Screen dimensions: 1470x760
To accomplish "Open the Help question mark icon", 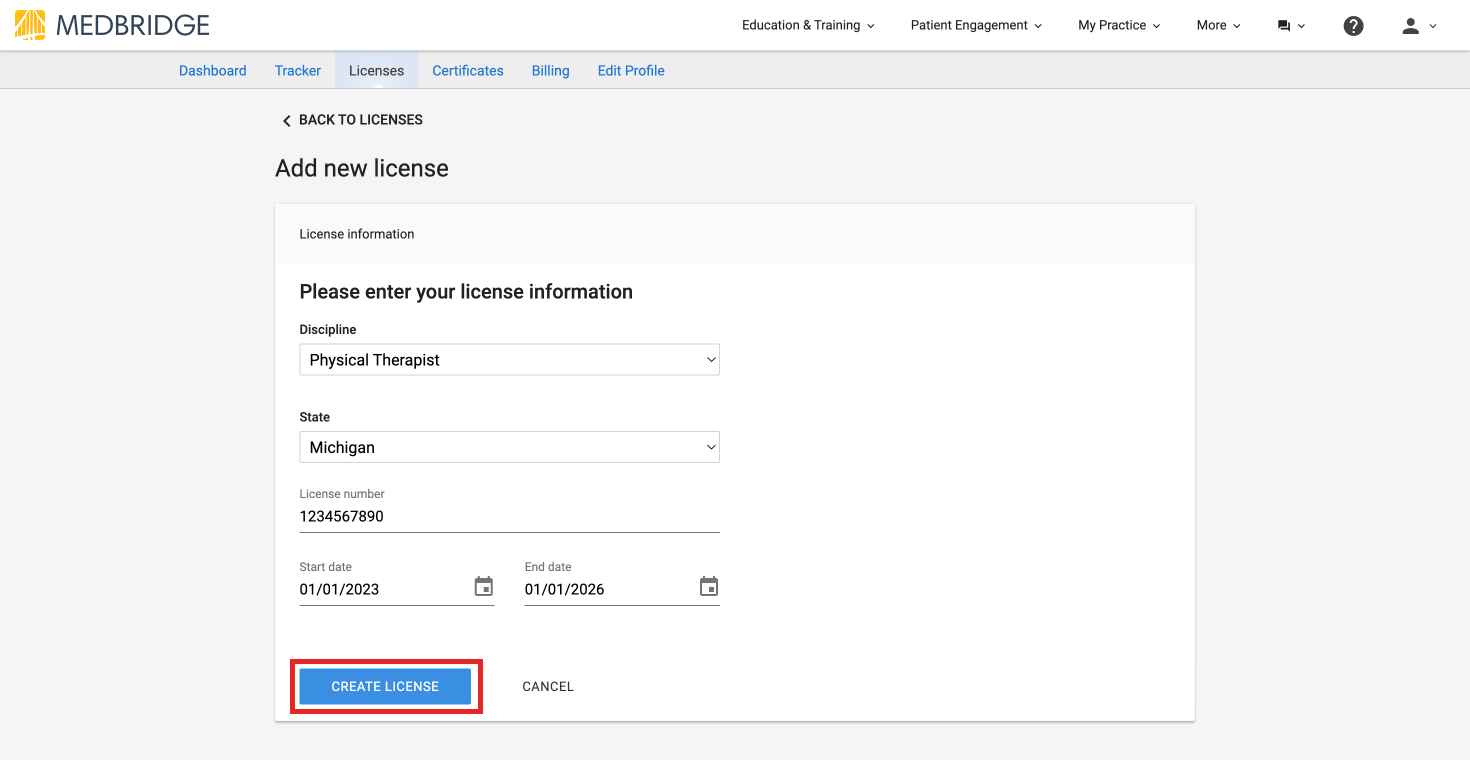I will pyautogui.click(x=1353, y=26).
